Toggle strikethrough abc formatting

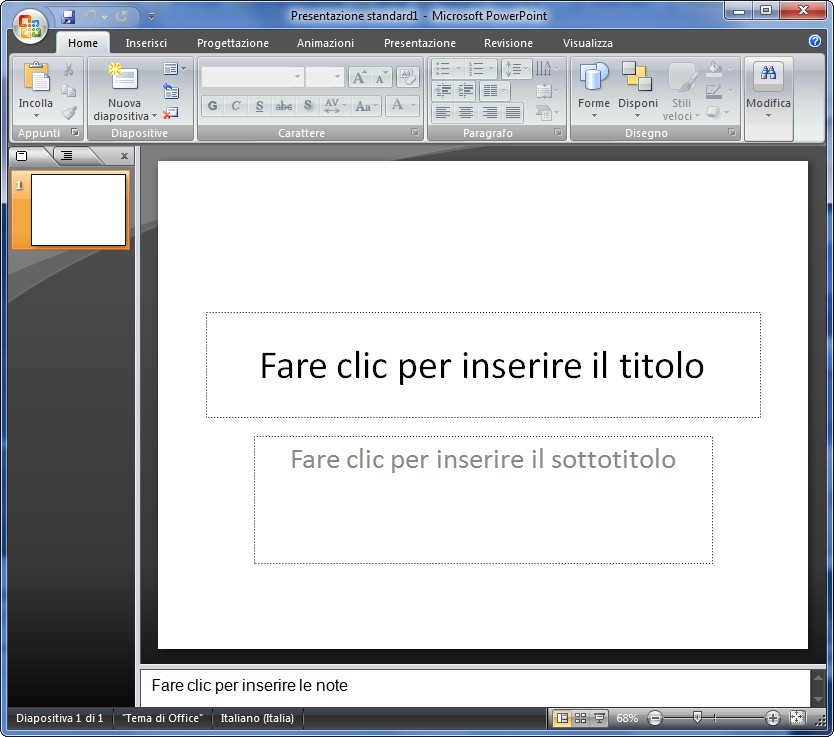pos(283,106)
